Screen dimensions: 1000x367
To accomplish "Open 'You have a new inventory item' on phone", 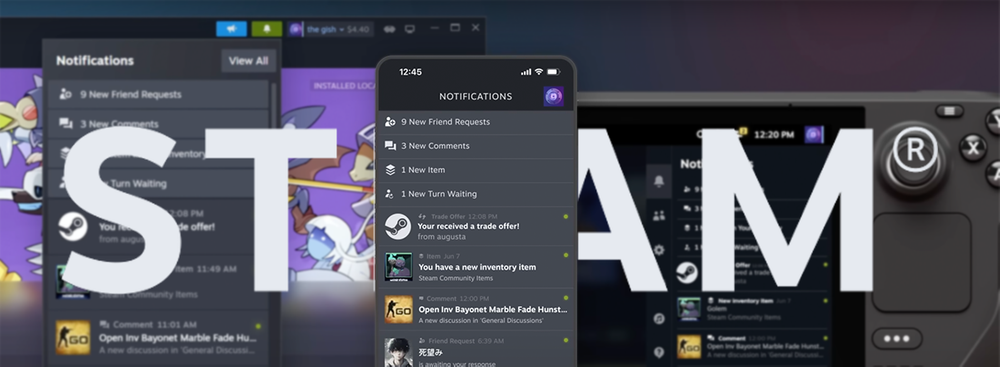I will [476, 267].
